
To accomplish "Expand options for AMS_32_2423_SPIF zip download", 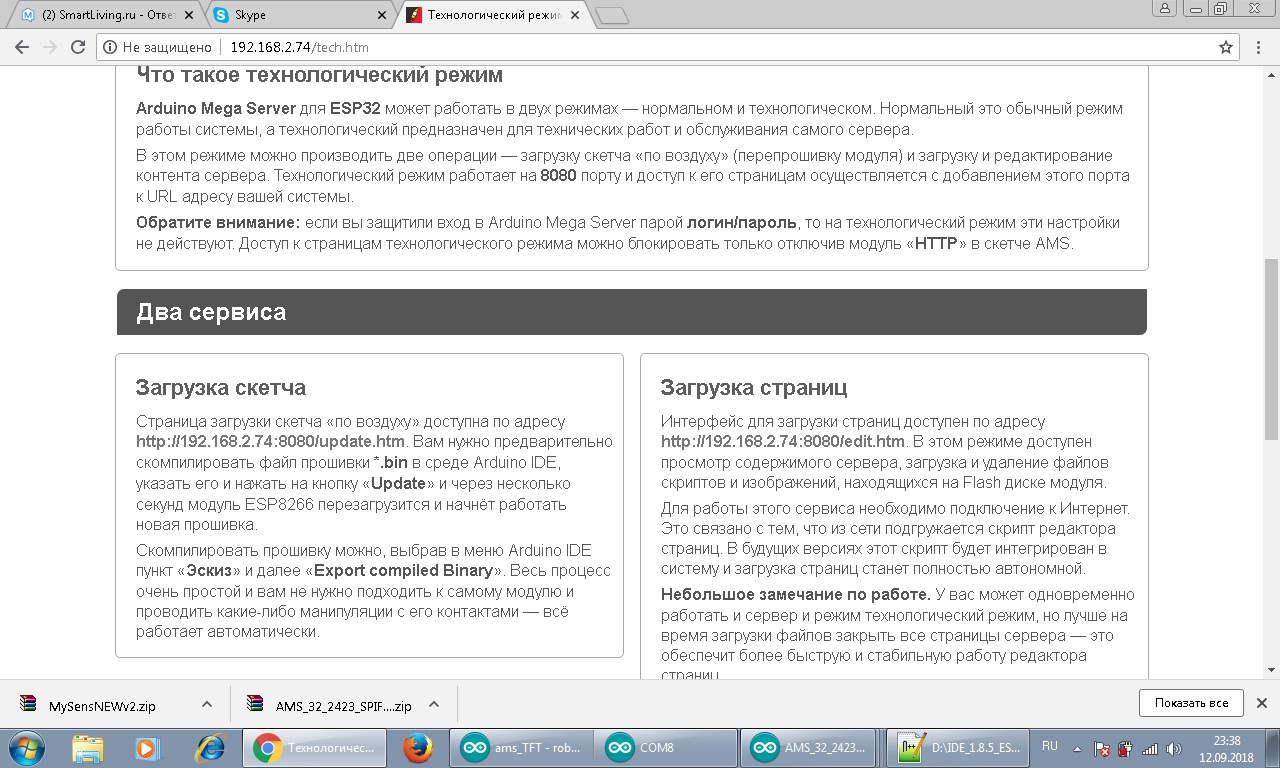I will point(434,704).
